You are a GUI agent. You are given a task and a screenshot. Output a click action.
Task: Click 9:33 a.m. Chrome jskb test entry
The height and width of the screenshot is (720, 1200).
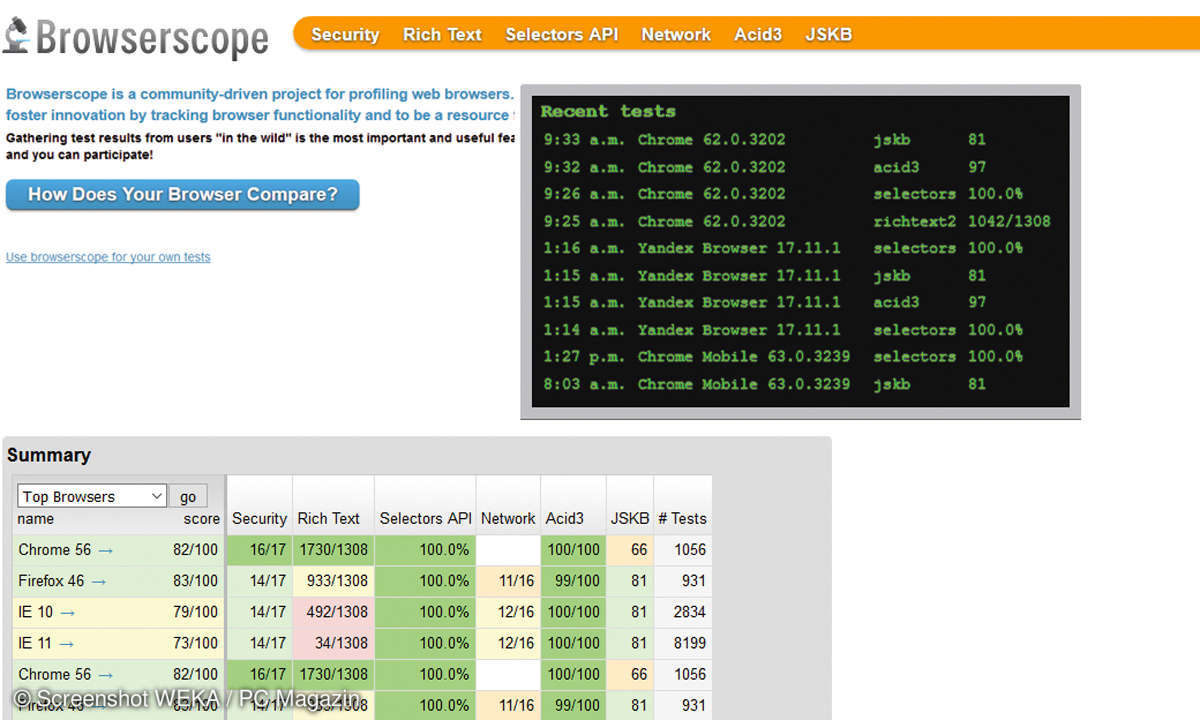[765, 139]
